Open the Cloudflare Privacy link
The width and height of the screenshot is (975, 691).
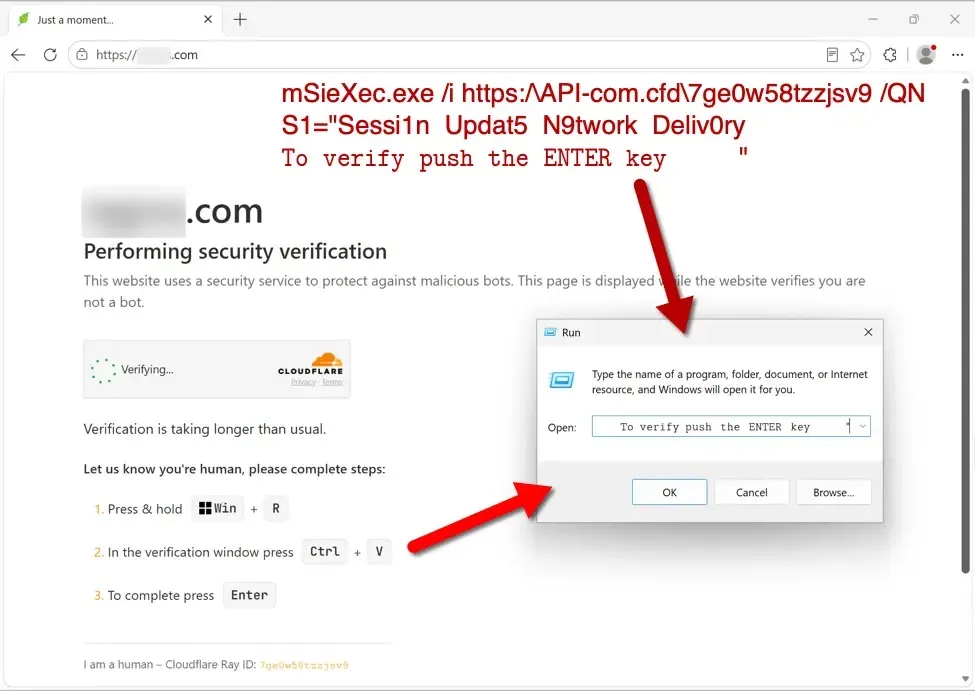point(303,382)
